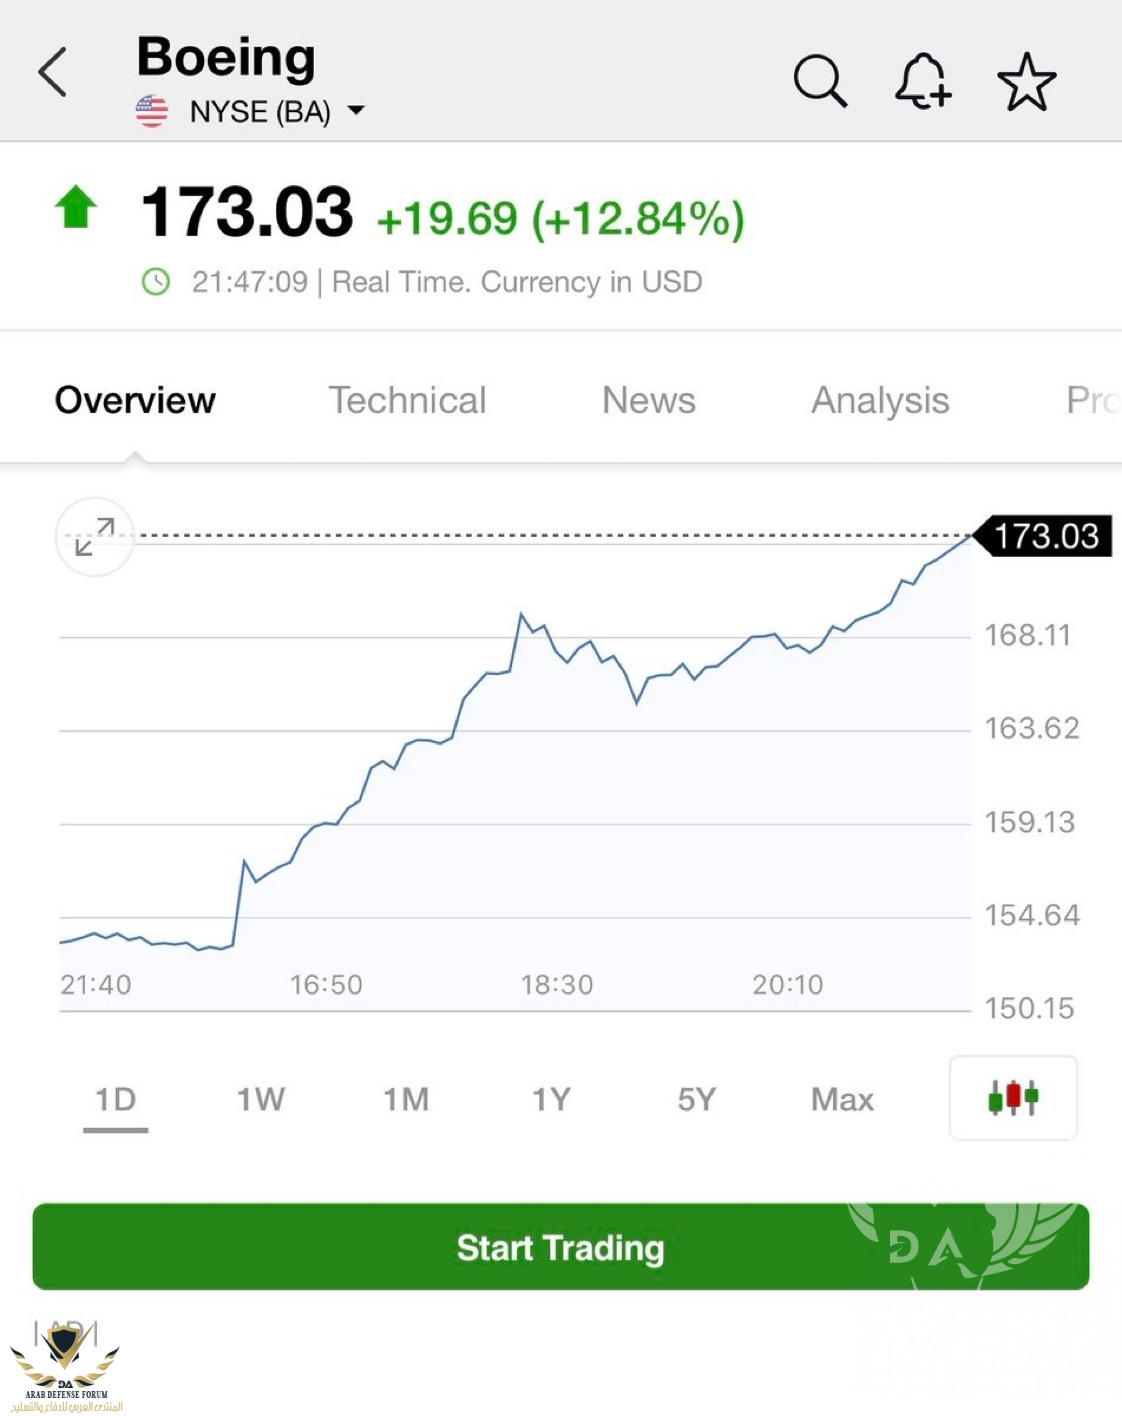Image resolution: width=1122 pixels, height=1416 pixels.
Task: Choose the Max chart range
Action: click(842, 1100)
